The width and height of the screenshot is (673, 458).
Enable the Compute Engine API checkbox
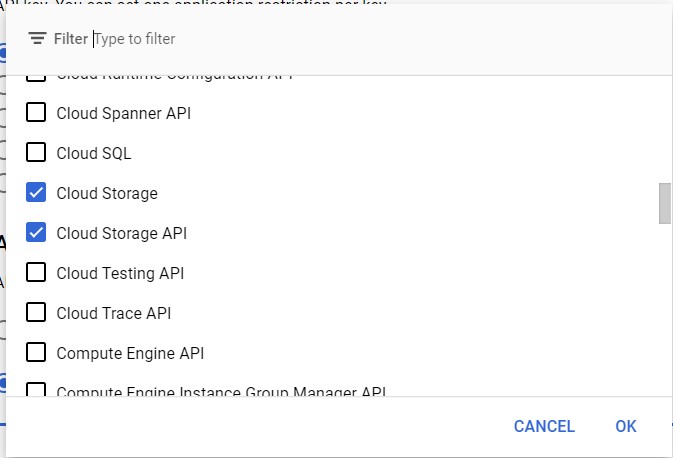(x=36, y=353)
